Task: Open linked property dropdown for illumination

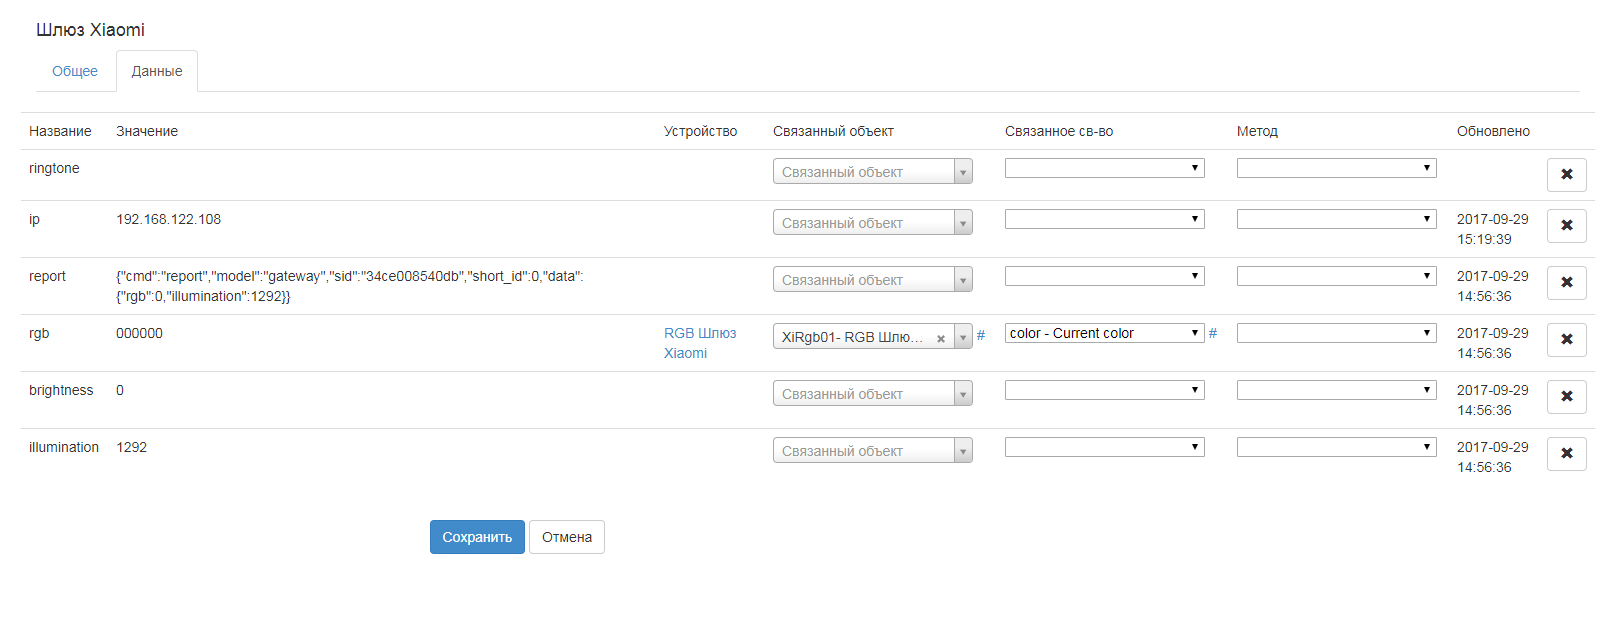Action: tap(1104, 447)
